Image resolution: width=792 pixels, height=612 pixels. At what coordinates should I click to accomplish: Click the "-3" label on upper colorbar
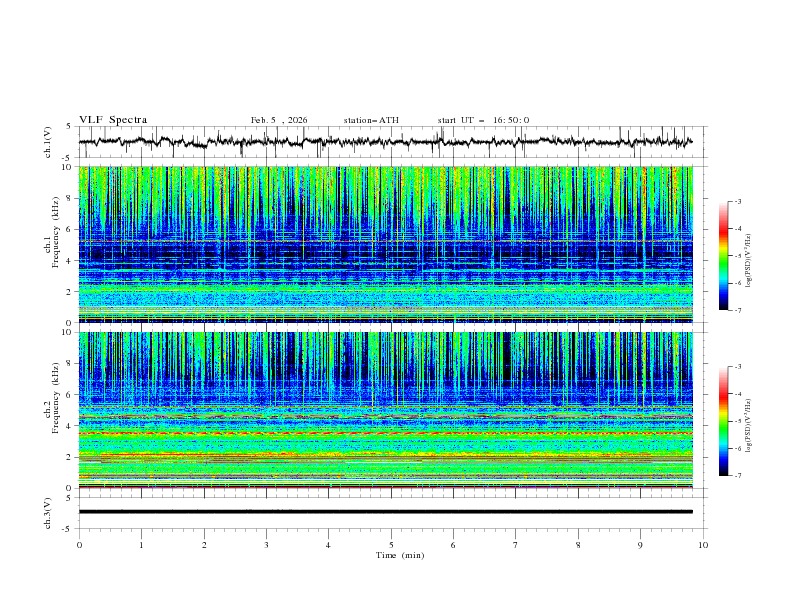point(737,201)
